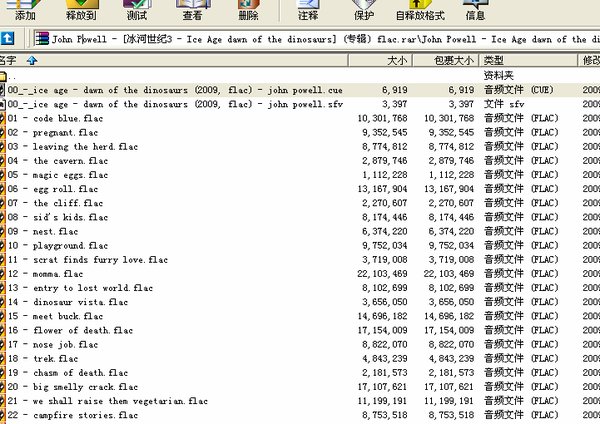Click the size value 6,919 of the cue file
The width and height of the screenshot is (600, 424).
(x=395, y=90)
